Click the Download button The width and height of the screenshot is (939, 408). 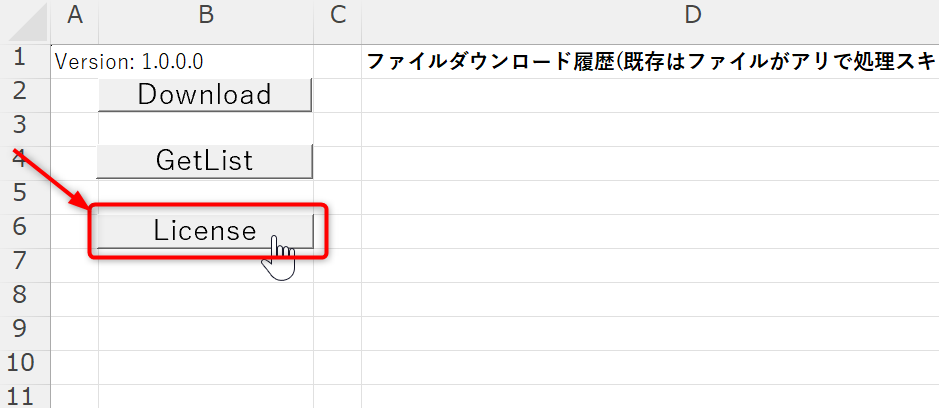pyautogui.click(x=205, y=95)
